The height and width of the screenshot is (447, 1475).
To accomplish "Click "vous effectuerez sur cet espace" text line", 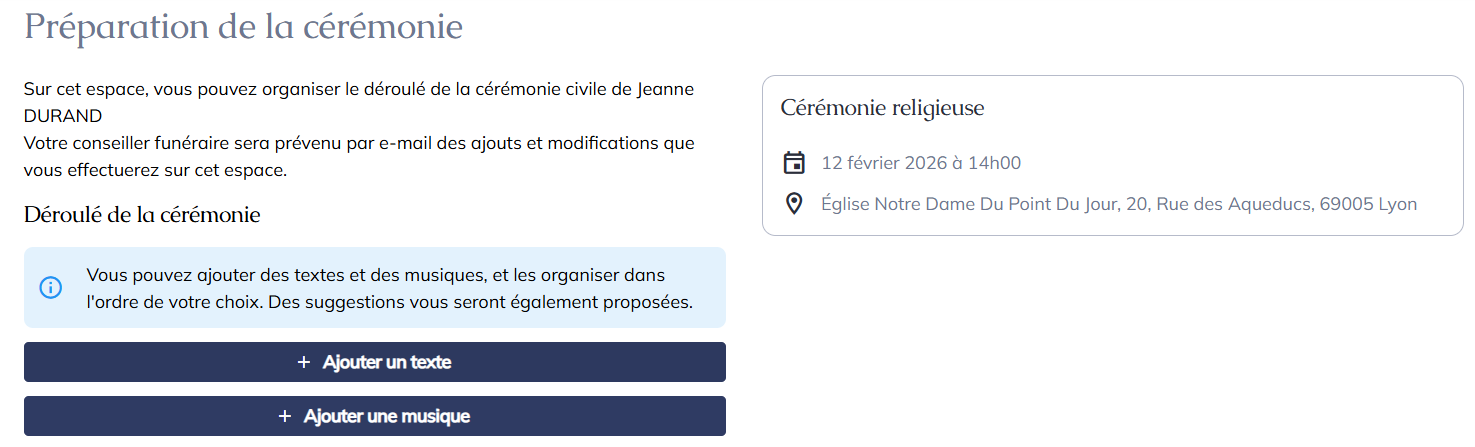I will (x=155, y=170).
